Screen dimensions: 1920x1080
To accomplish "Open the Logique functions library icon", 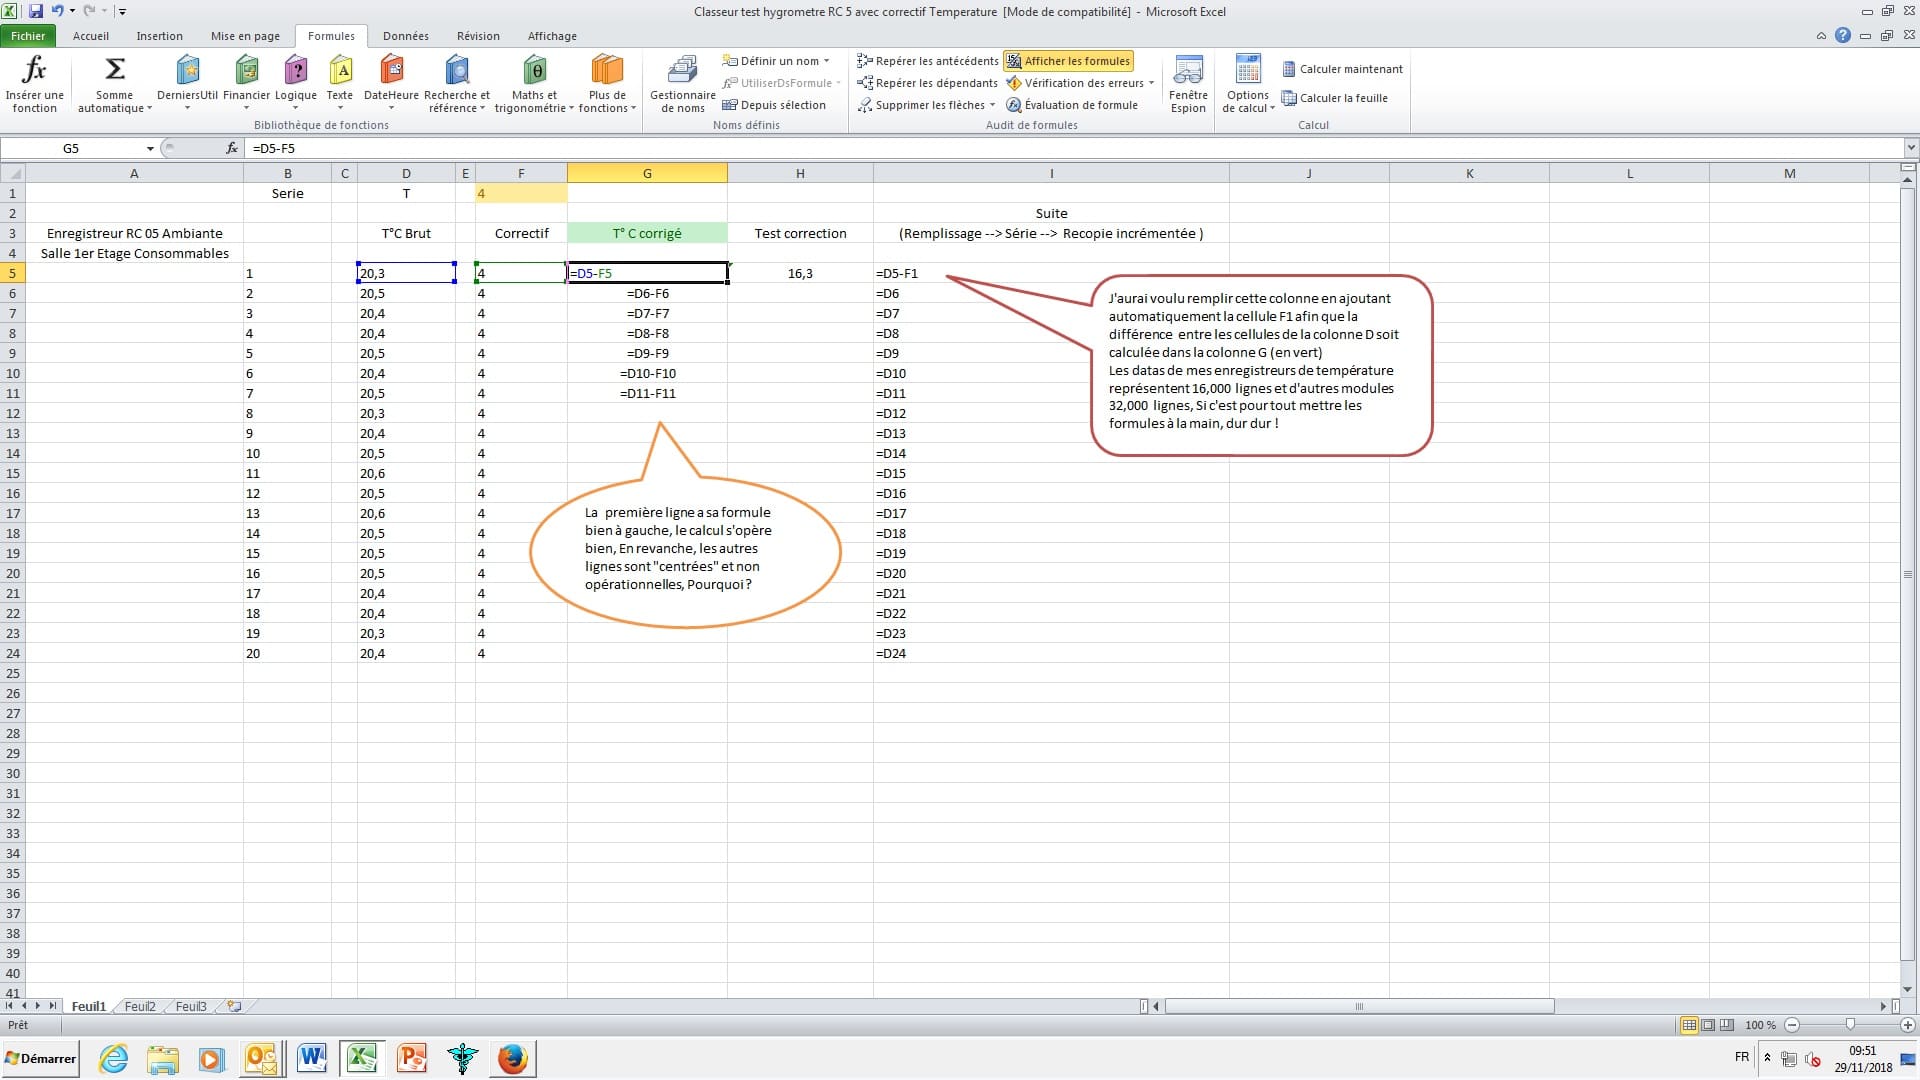I will 295,71.
